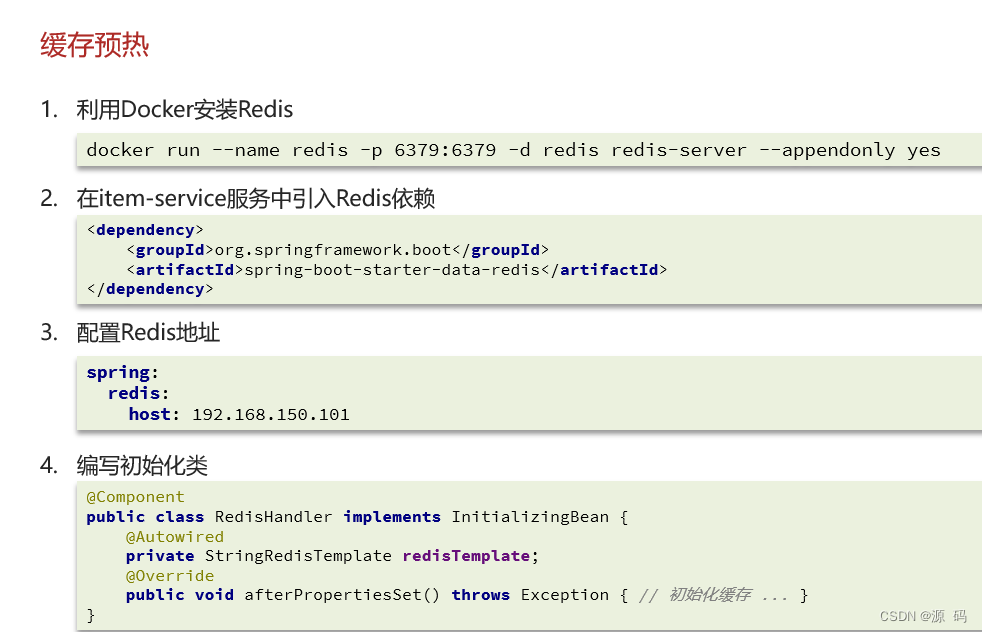Click the afterPropertiesSet() method line

(x=467, y=595)
